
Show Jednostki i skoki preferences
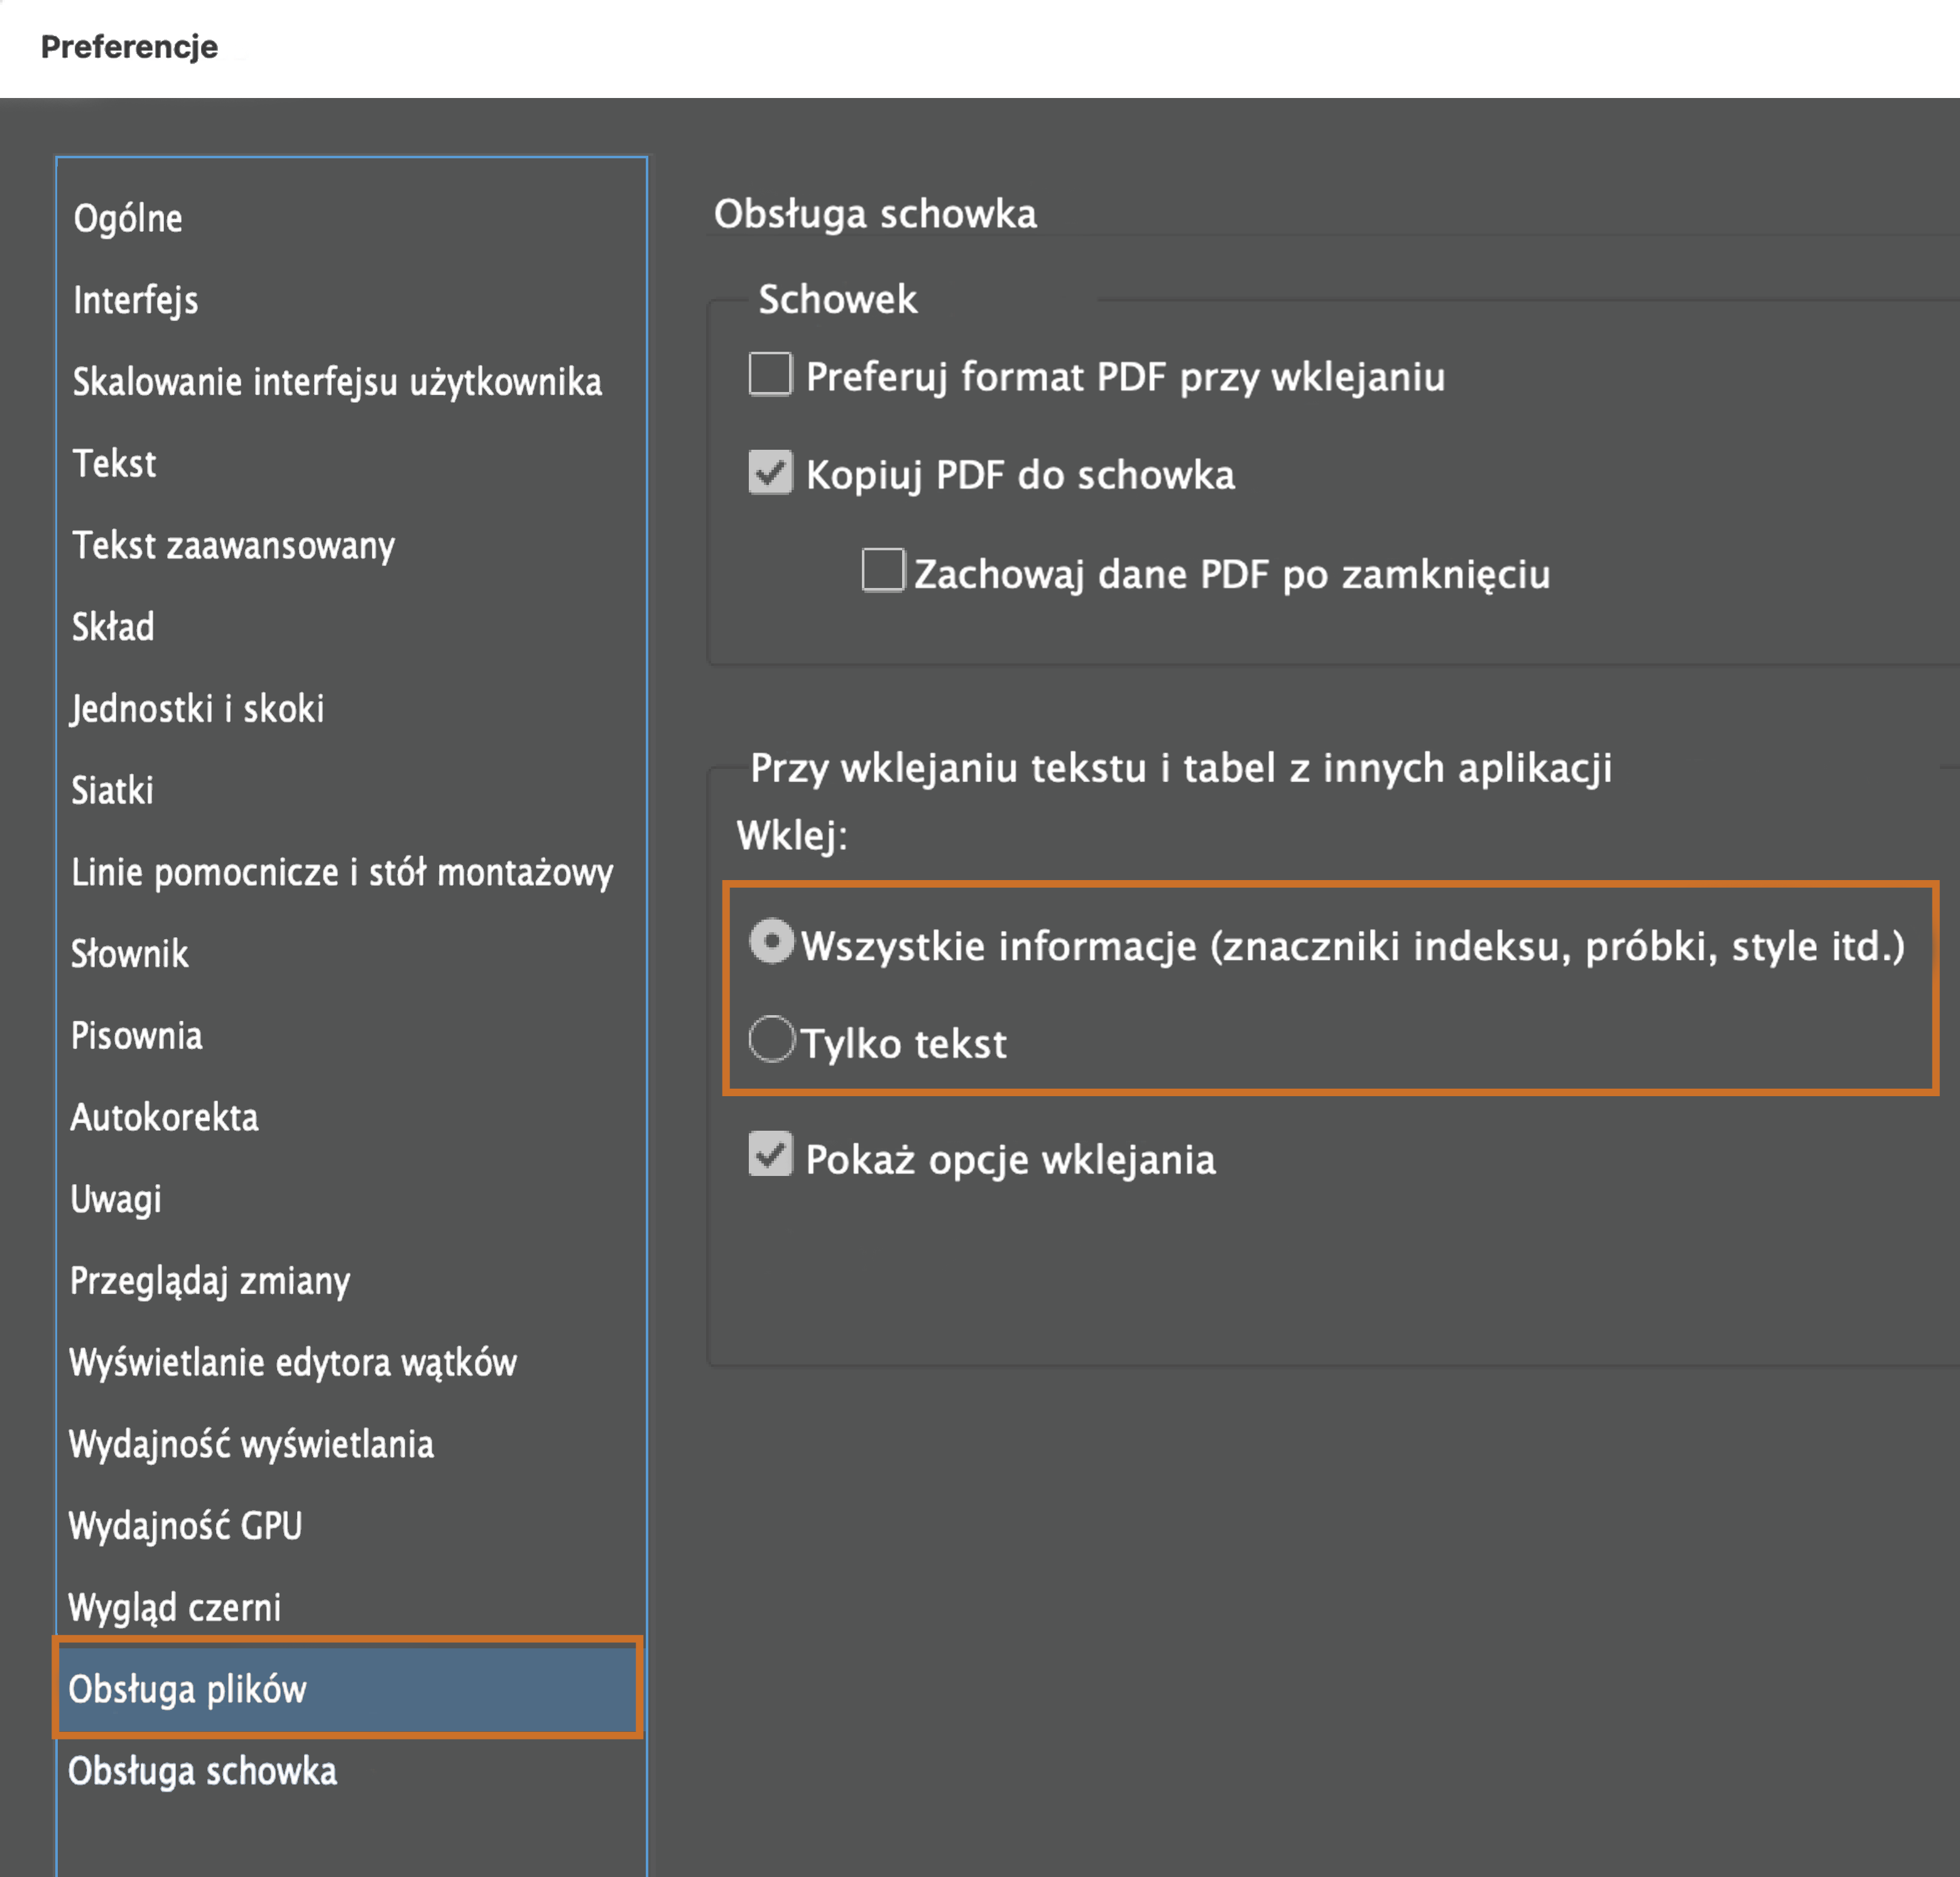(x=197, y=709)
